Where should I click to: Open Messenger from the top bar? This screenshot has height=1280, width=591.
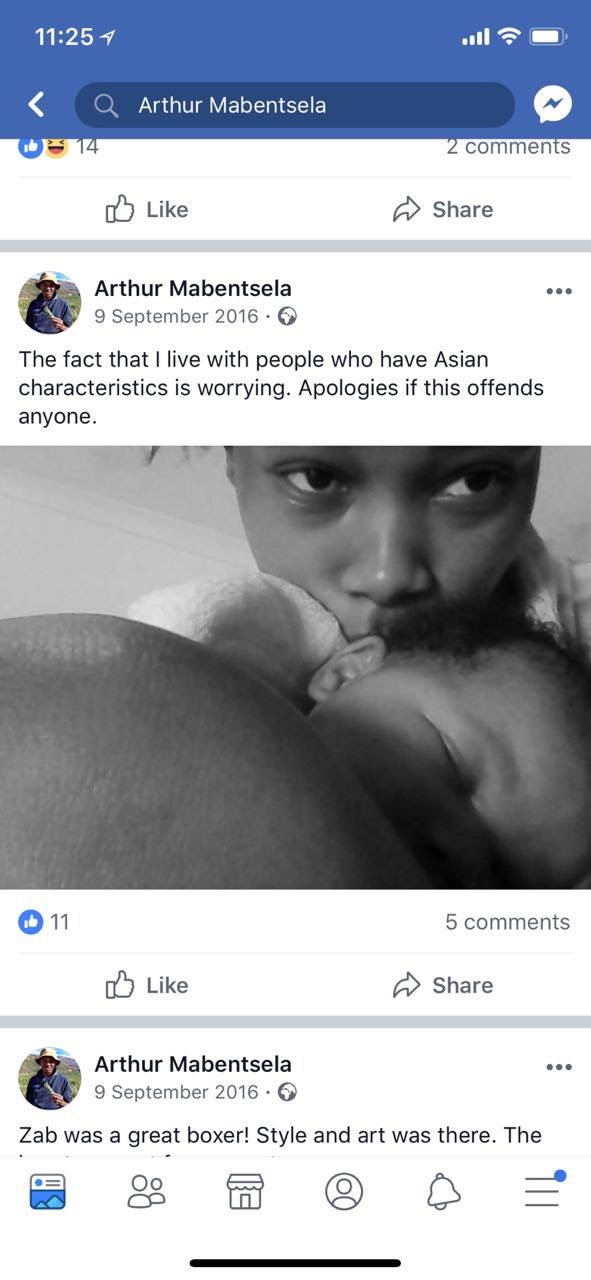click(x=553, y=104)
